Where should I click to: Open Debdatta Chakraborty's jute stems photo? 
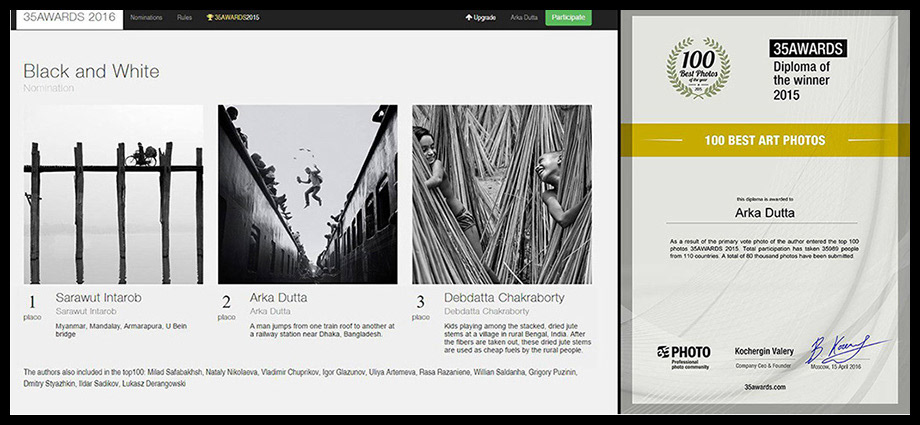tap(502, 194)
